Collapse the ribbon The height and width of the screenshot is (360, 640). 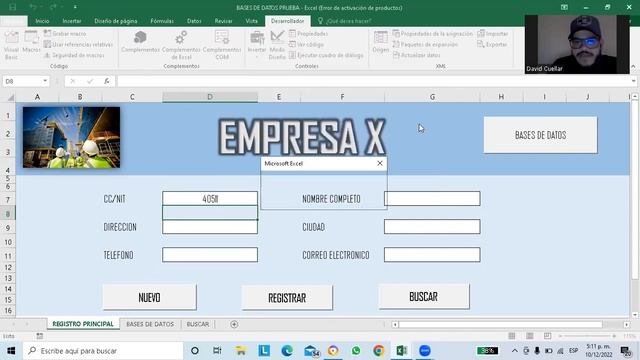point(633,67)
